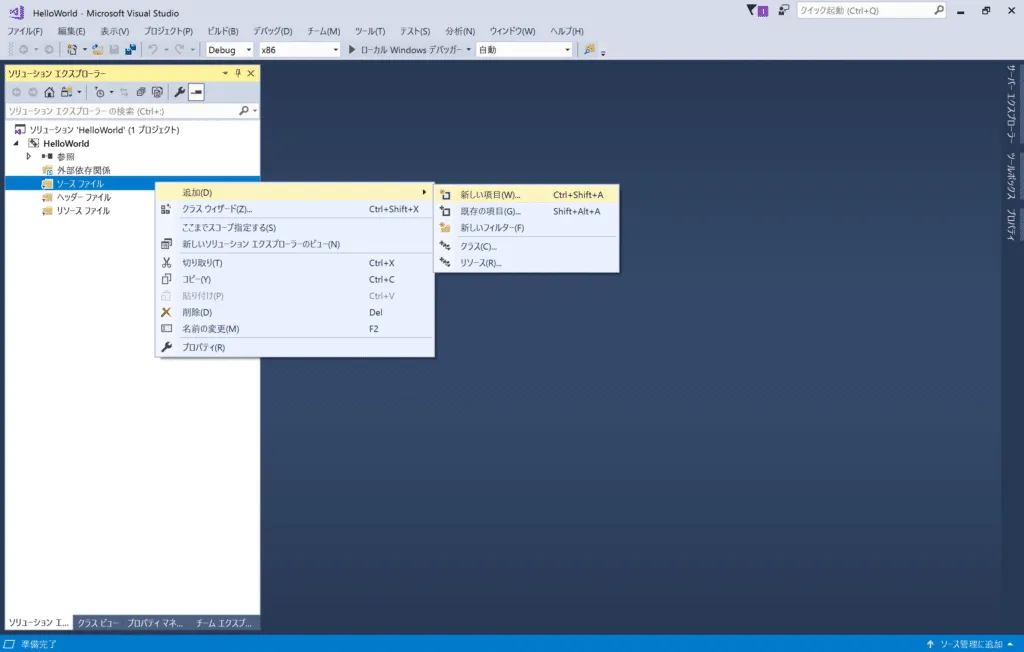The height and width of the screenshot is (652, 1024).
Task: Collapse the HelloWorld project node arrow
Action: pos(16,143)
